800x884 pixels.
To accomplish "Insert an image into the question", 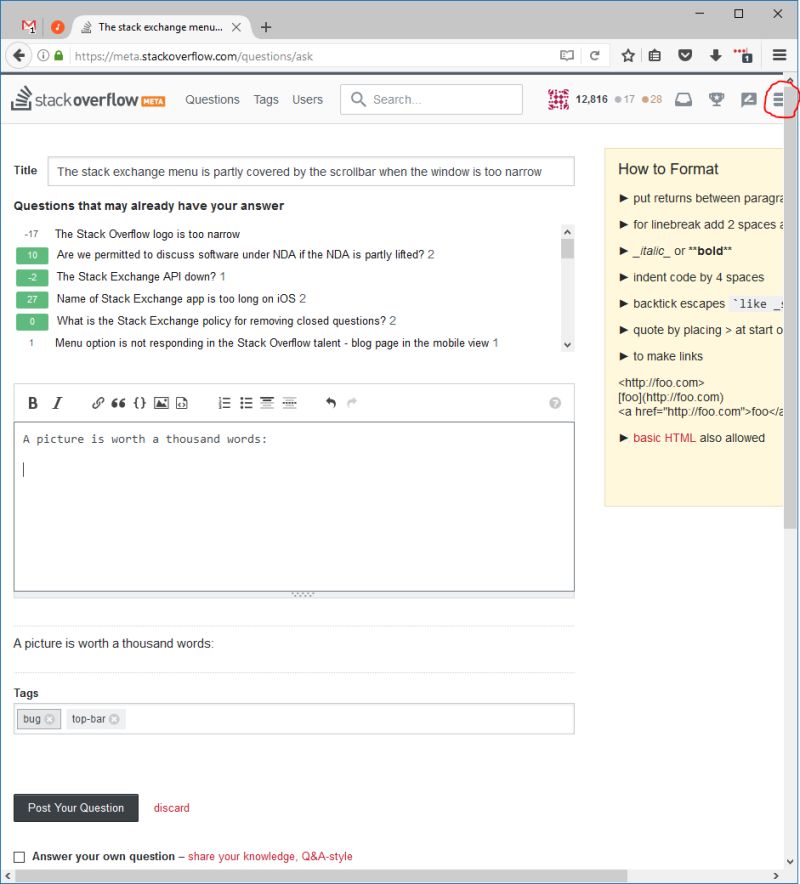I will (x=161, y=403).
